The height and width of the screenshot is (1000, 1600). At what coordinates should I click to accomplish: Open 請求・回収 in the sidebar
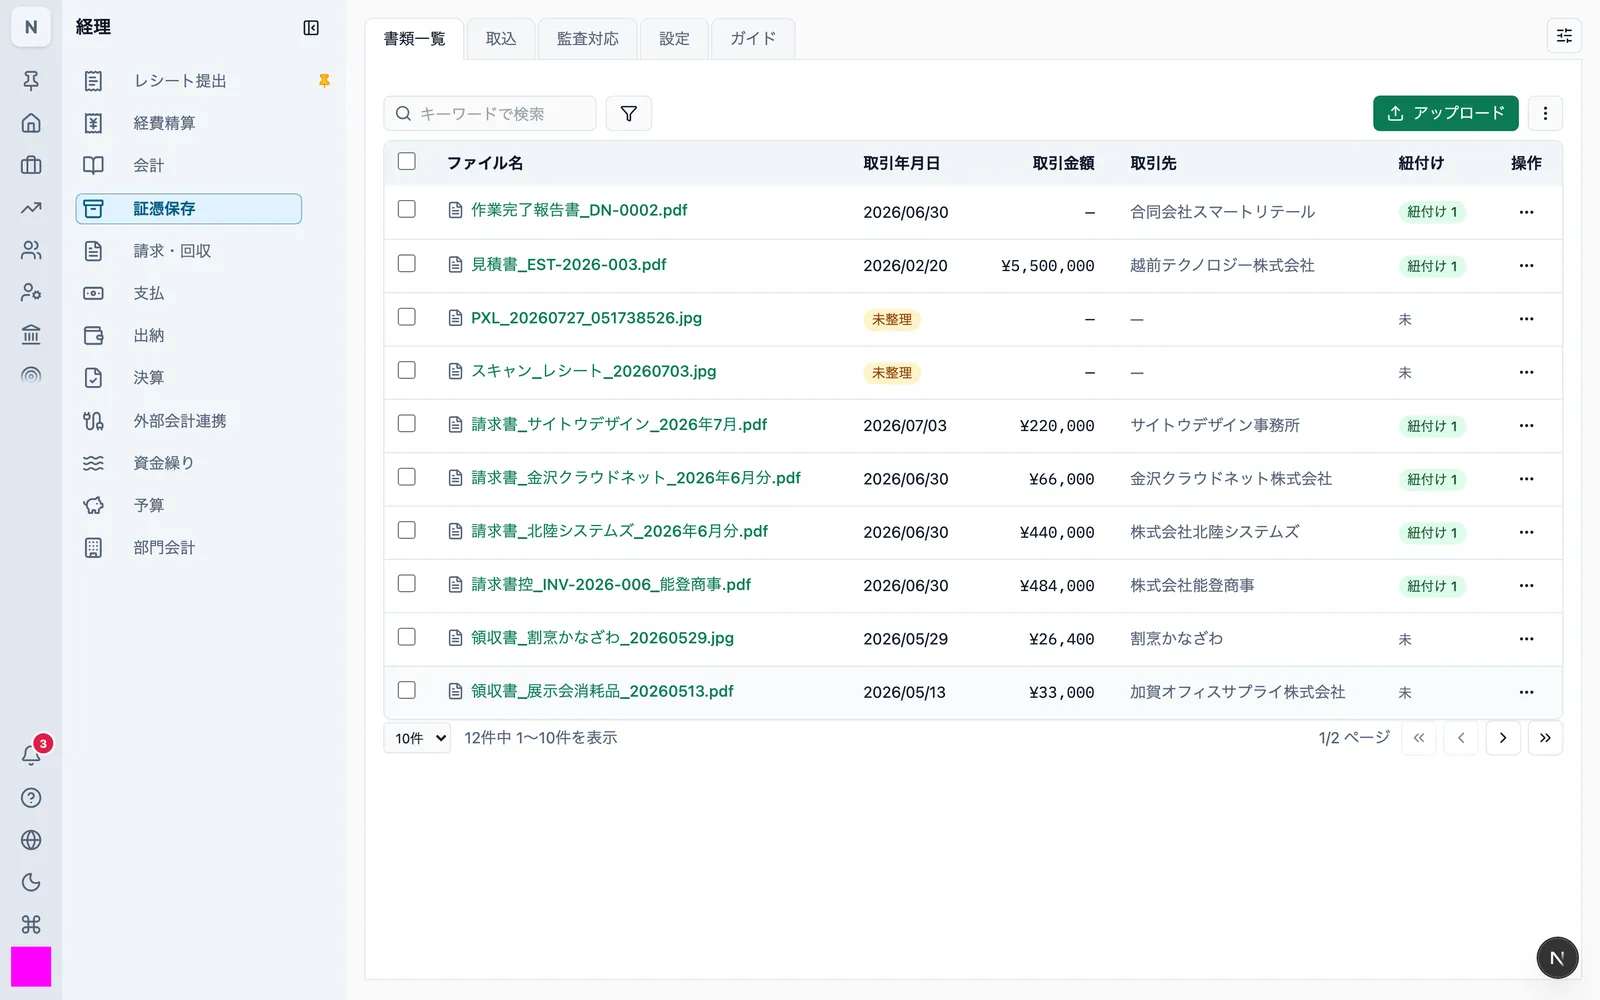(189, 251)
